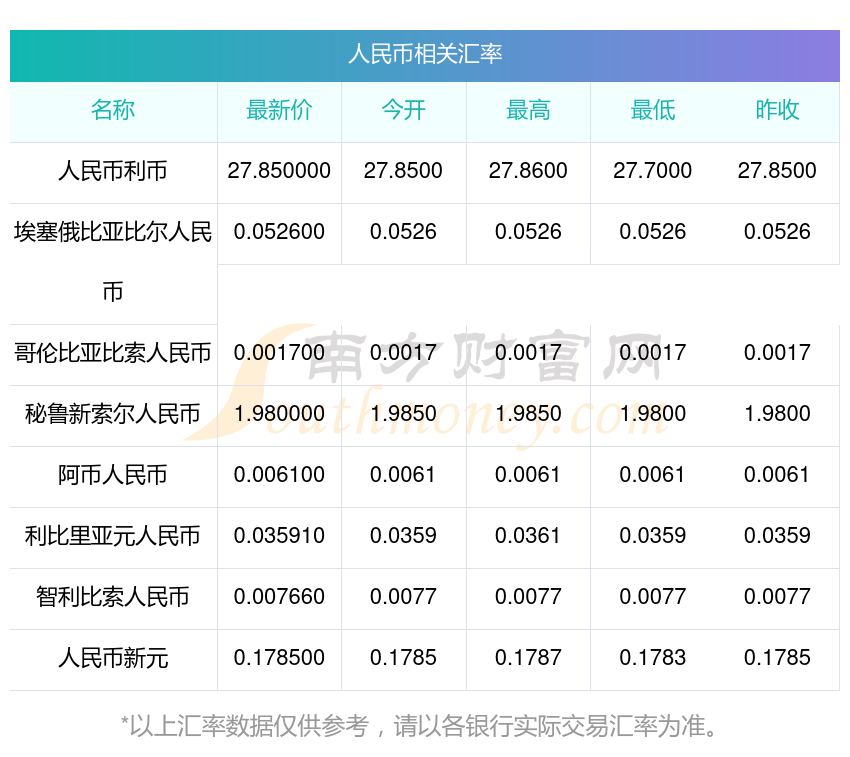
Task: Click the 人民币利币 row name
Action: coord(113,171)
